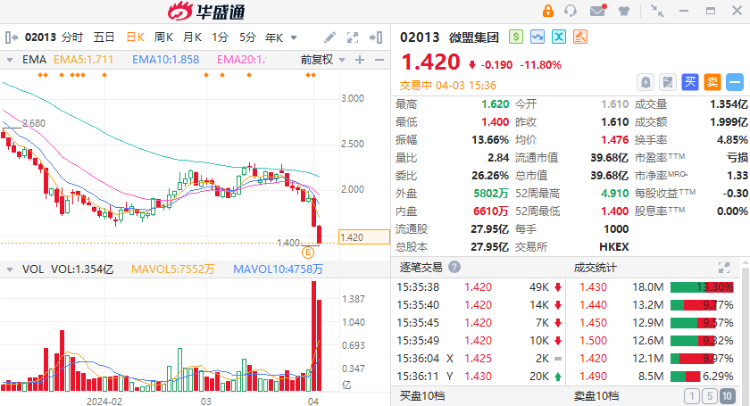The width and height of the screenshot is (750, 406).
Task: Open customer service headset icon
Action: click(570, 11)
